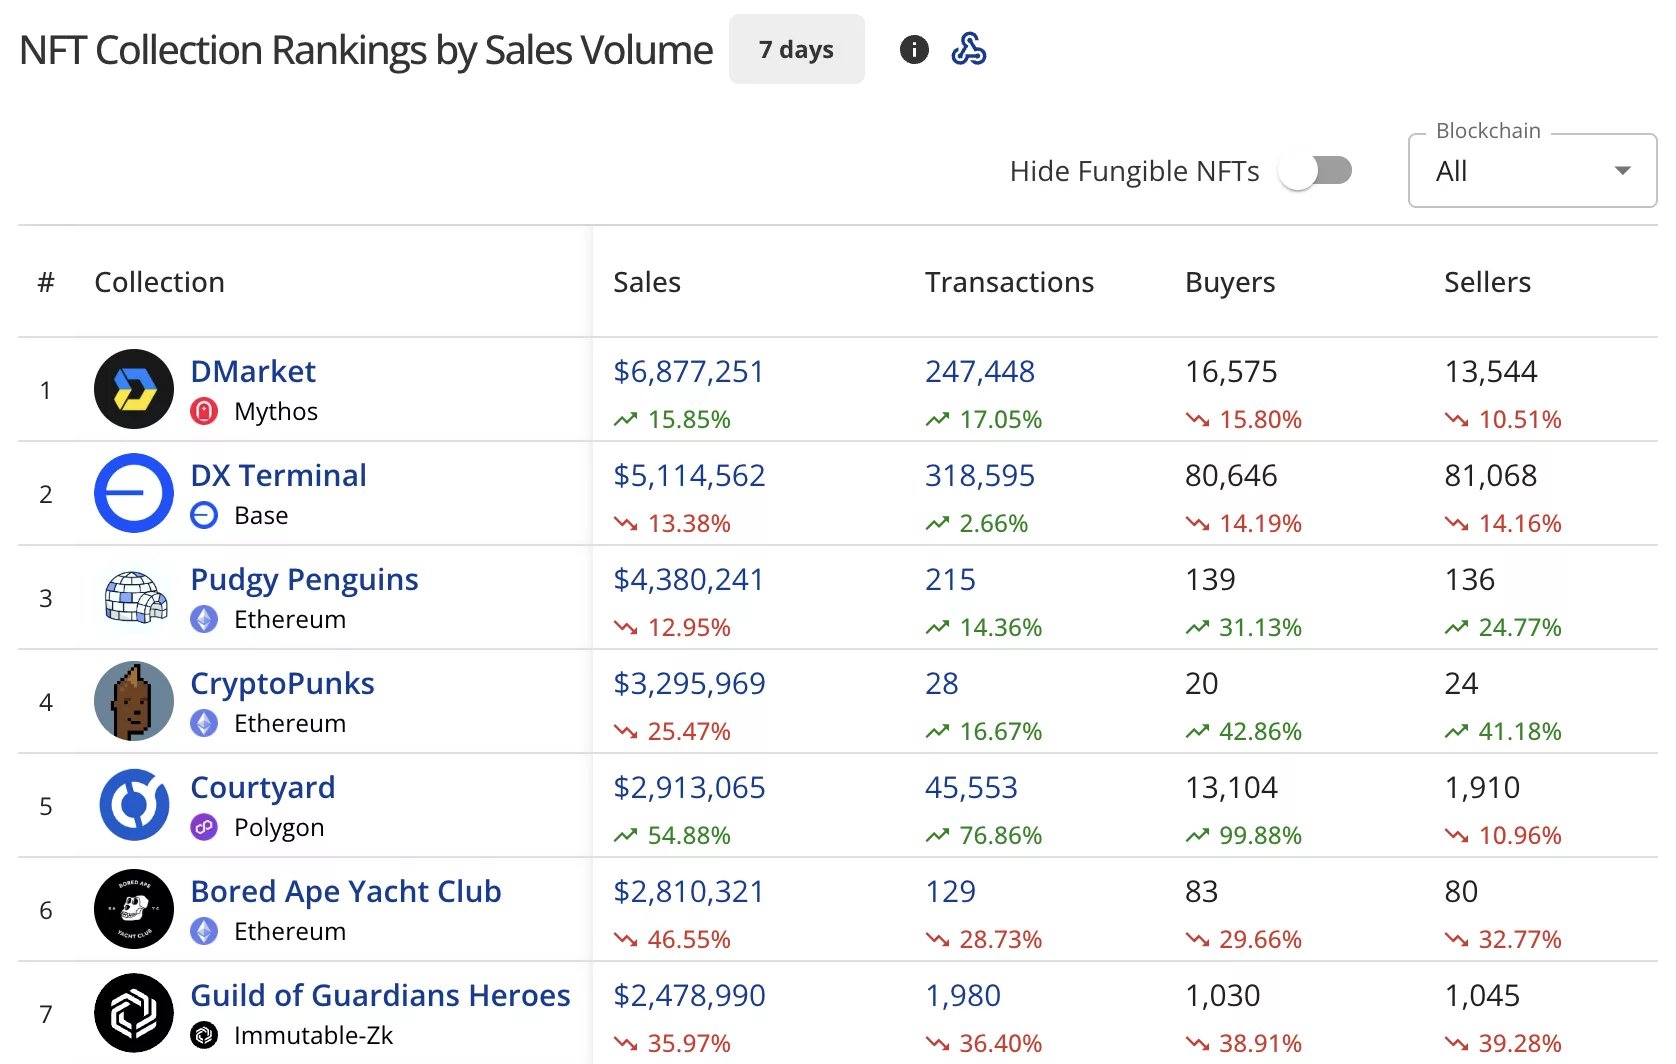The height and width of the screenshot is (1064, 1676).
Task: Click the Pudgy Penguins igloo logo
Action: click(x=133, y=597)
